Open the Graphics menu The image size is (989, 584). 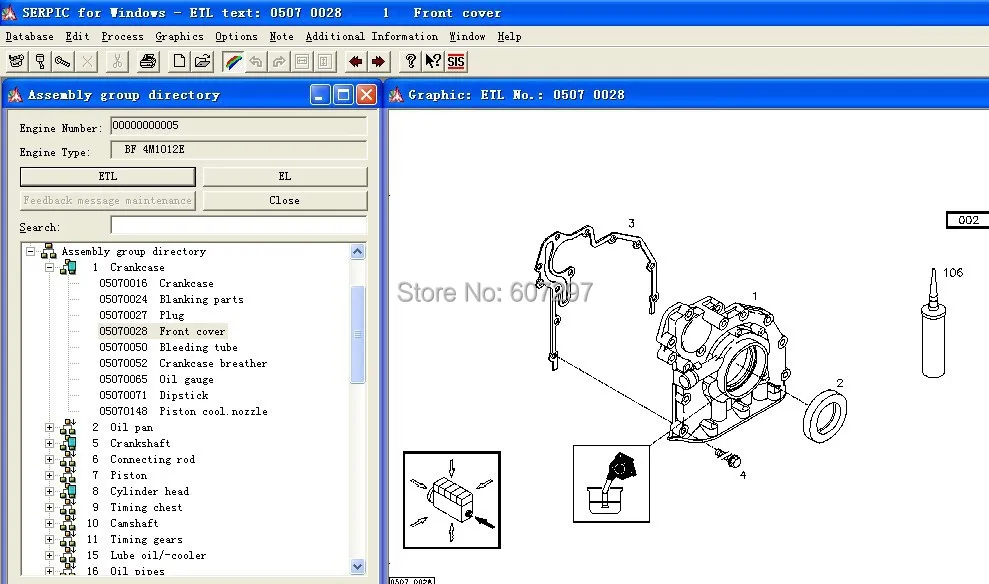coord(179,37)
